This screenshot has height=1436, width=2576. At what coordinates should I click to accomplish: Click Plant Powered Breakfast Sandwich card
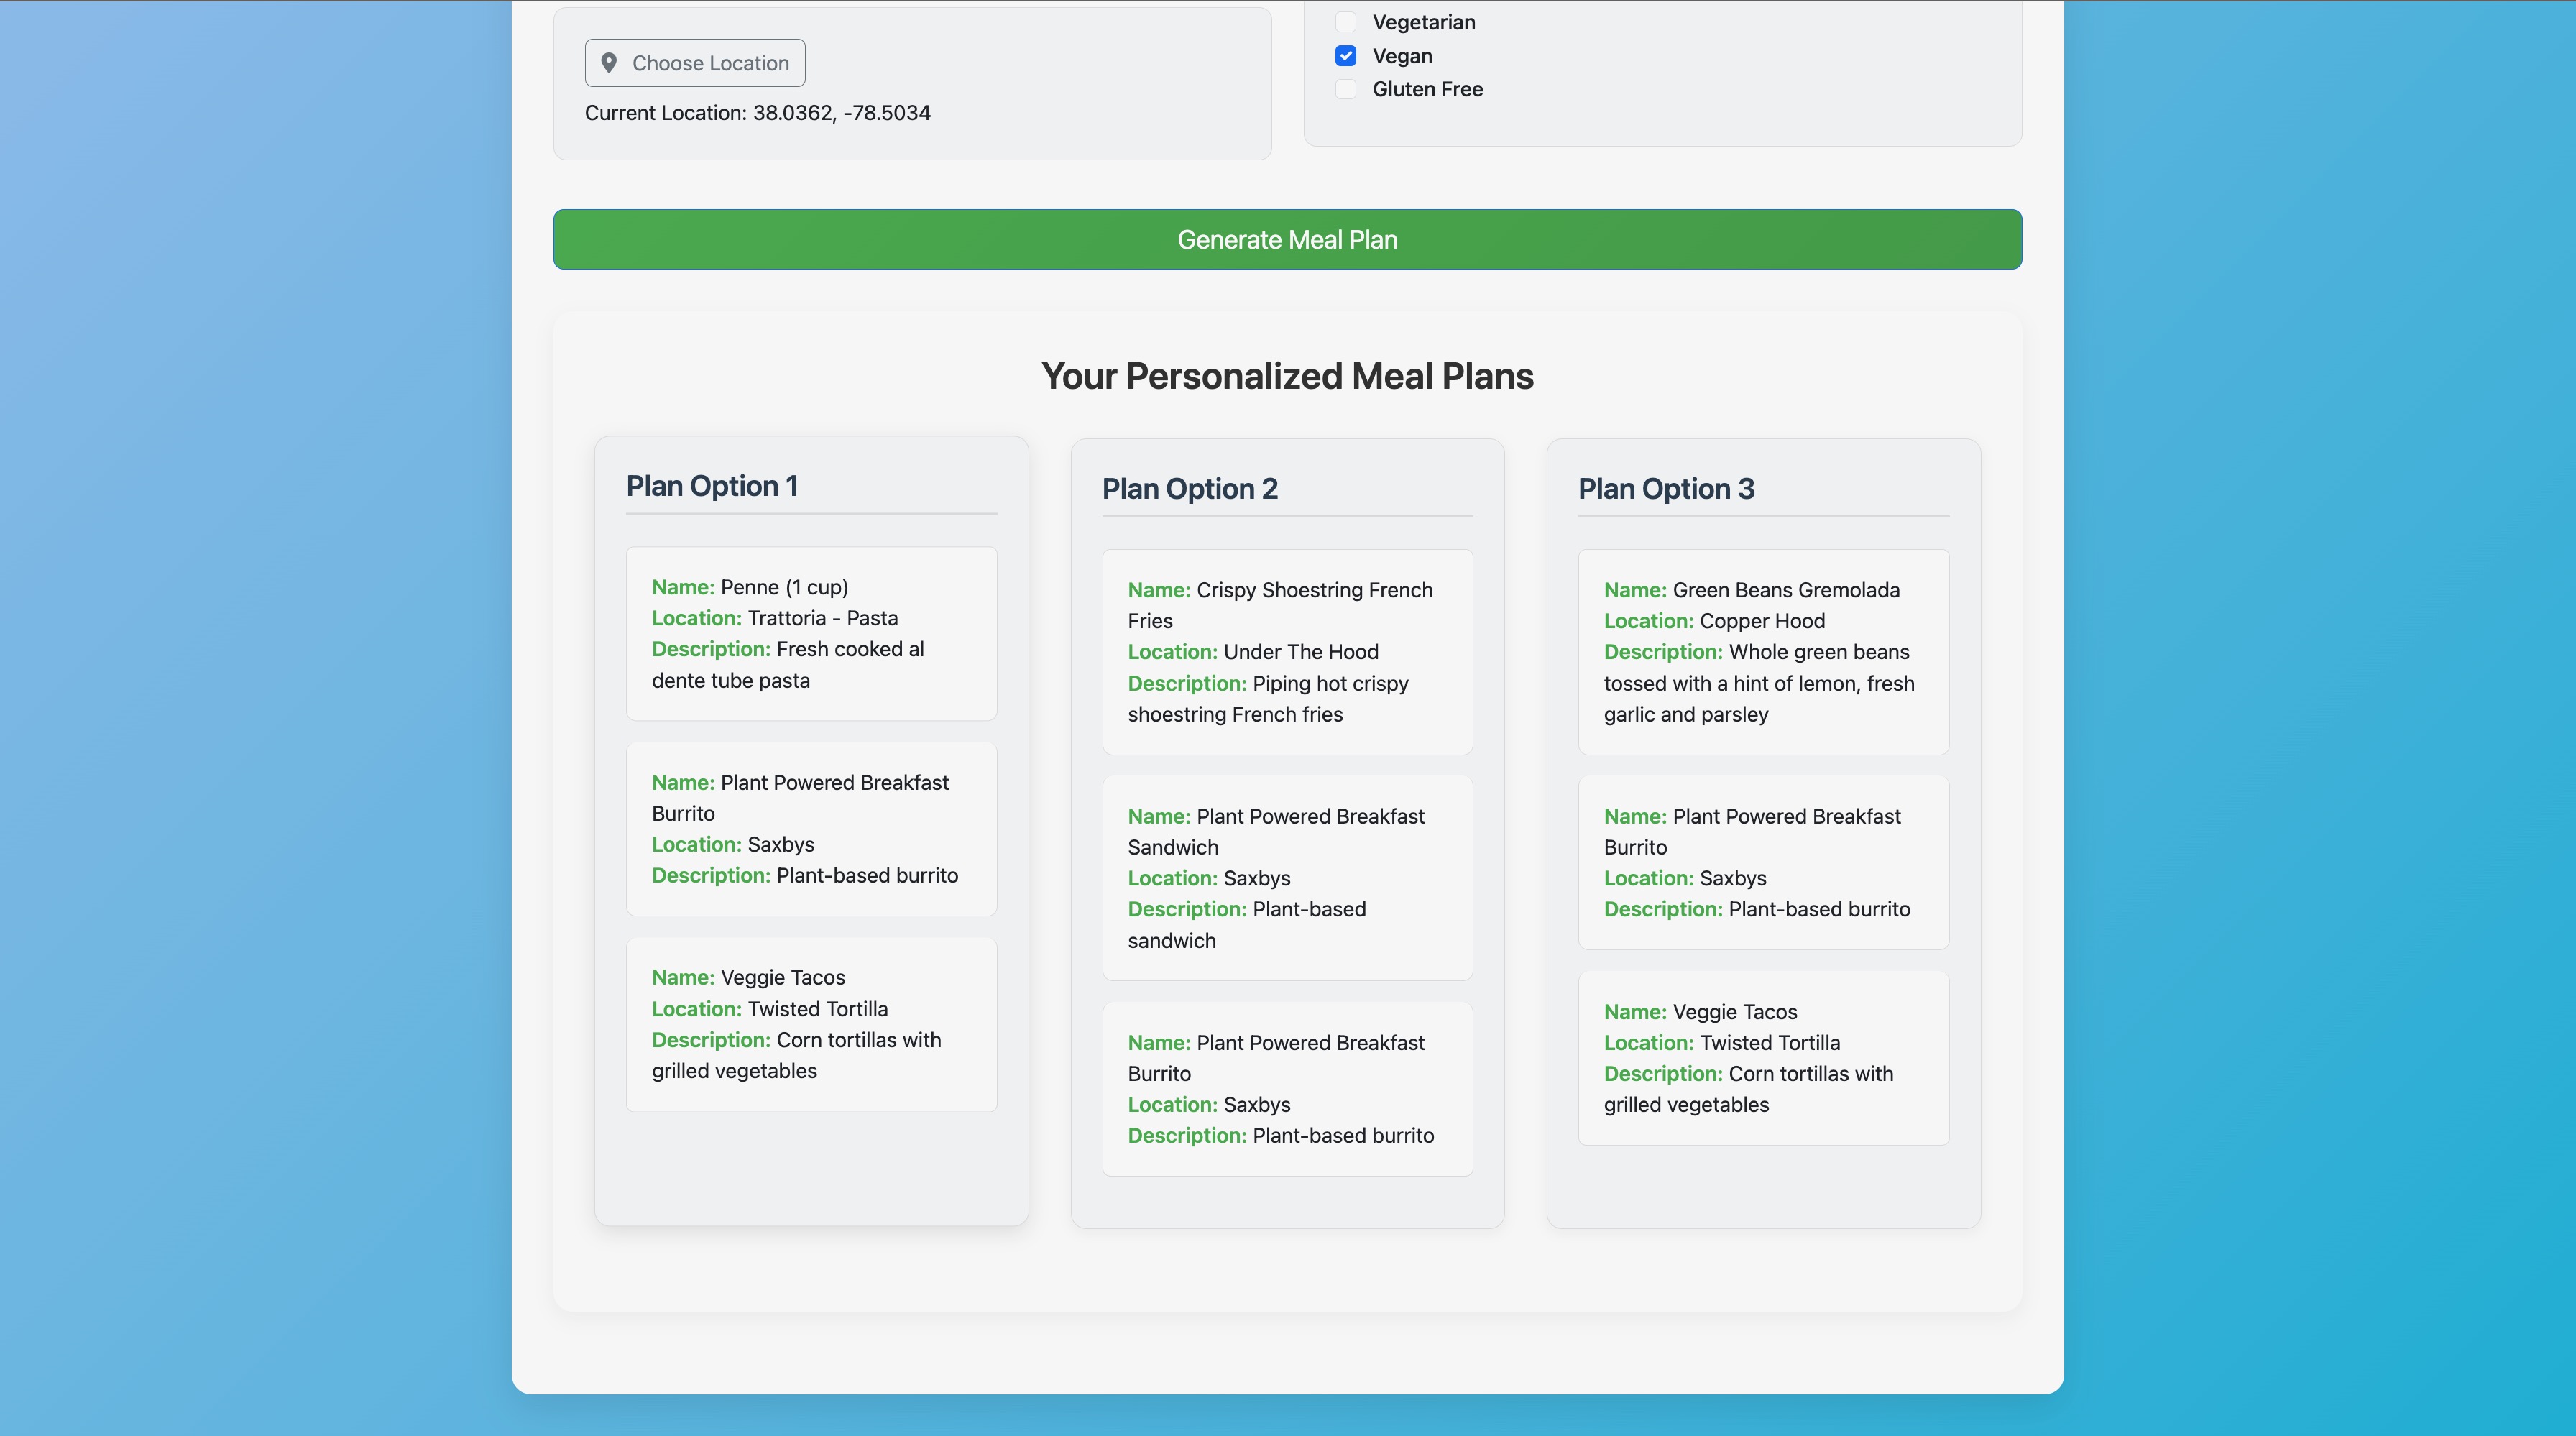point(1287,878)
